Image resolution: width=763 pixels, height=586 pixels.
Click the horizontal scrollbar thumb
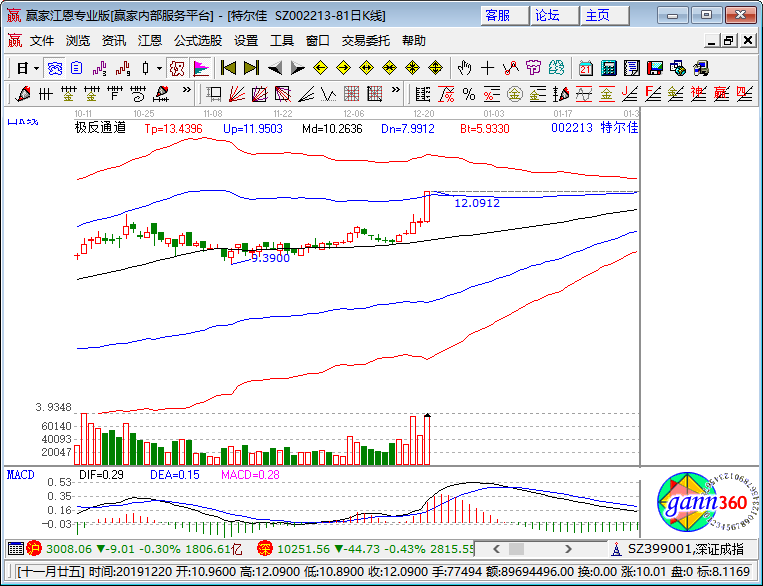(x=516, y=549)
